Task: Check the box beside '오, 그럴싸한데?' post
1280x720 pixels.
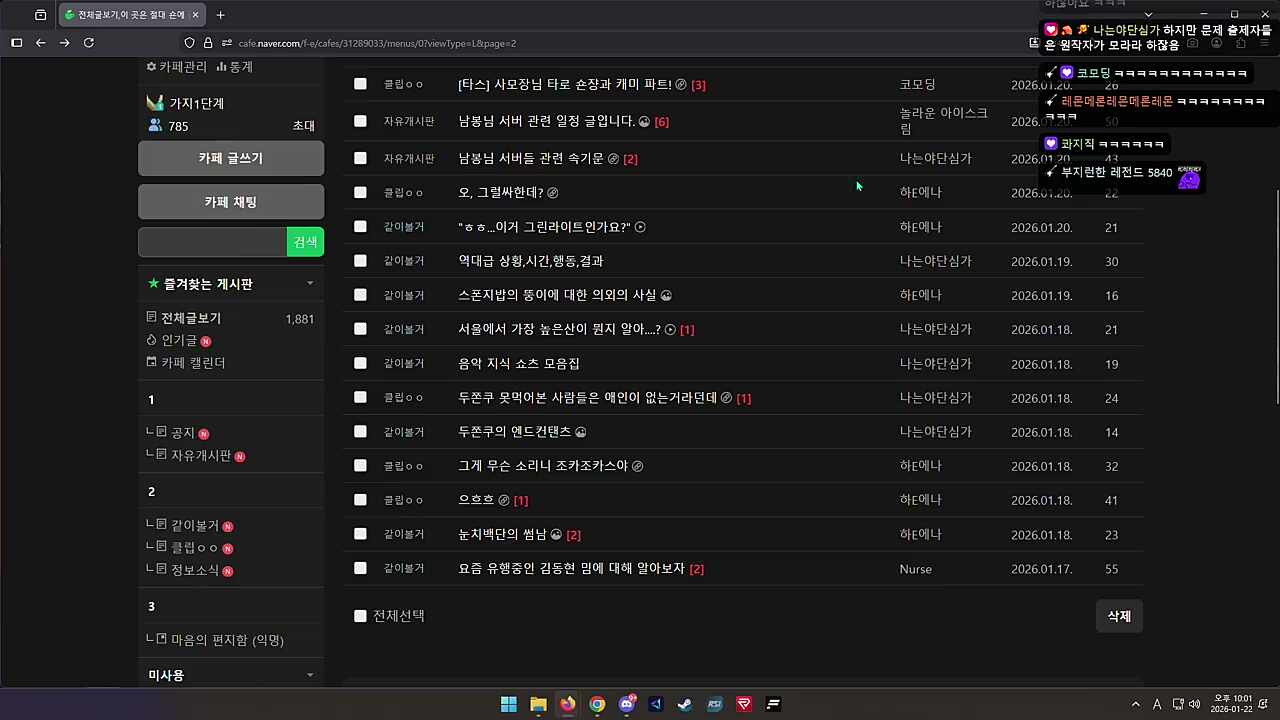Action: 360,192
